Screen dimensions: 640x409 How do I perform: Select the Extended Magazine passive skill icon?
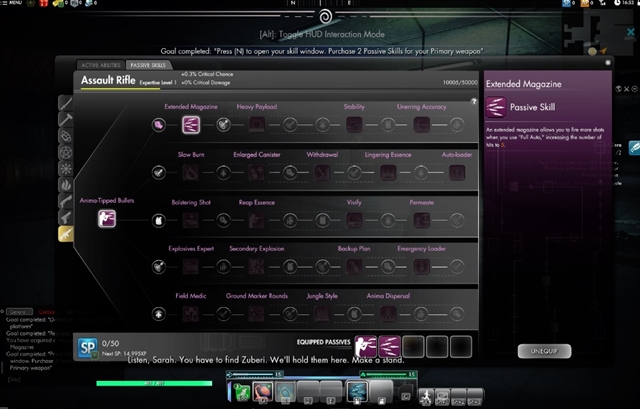190,124
